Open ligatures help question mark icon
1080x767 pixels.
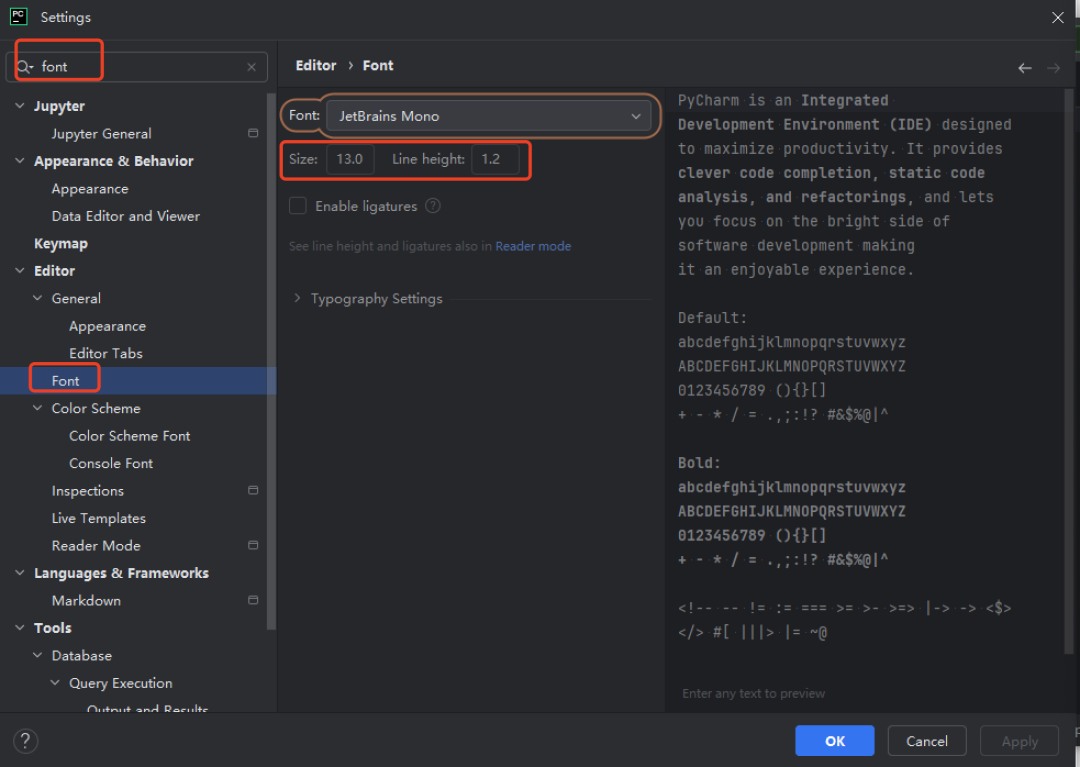433,206
